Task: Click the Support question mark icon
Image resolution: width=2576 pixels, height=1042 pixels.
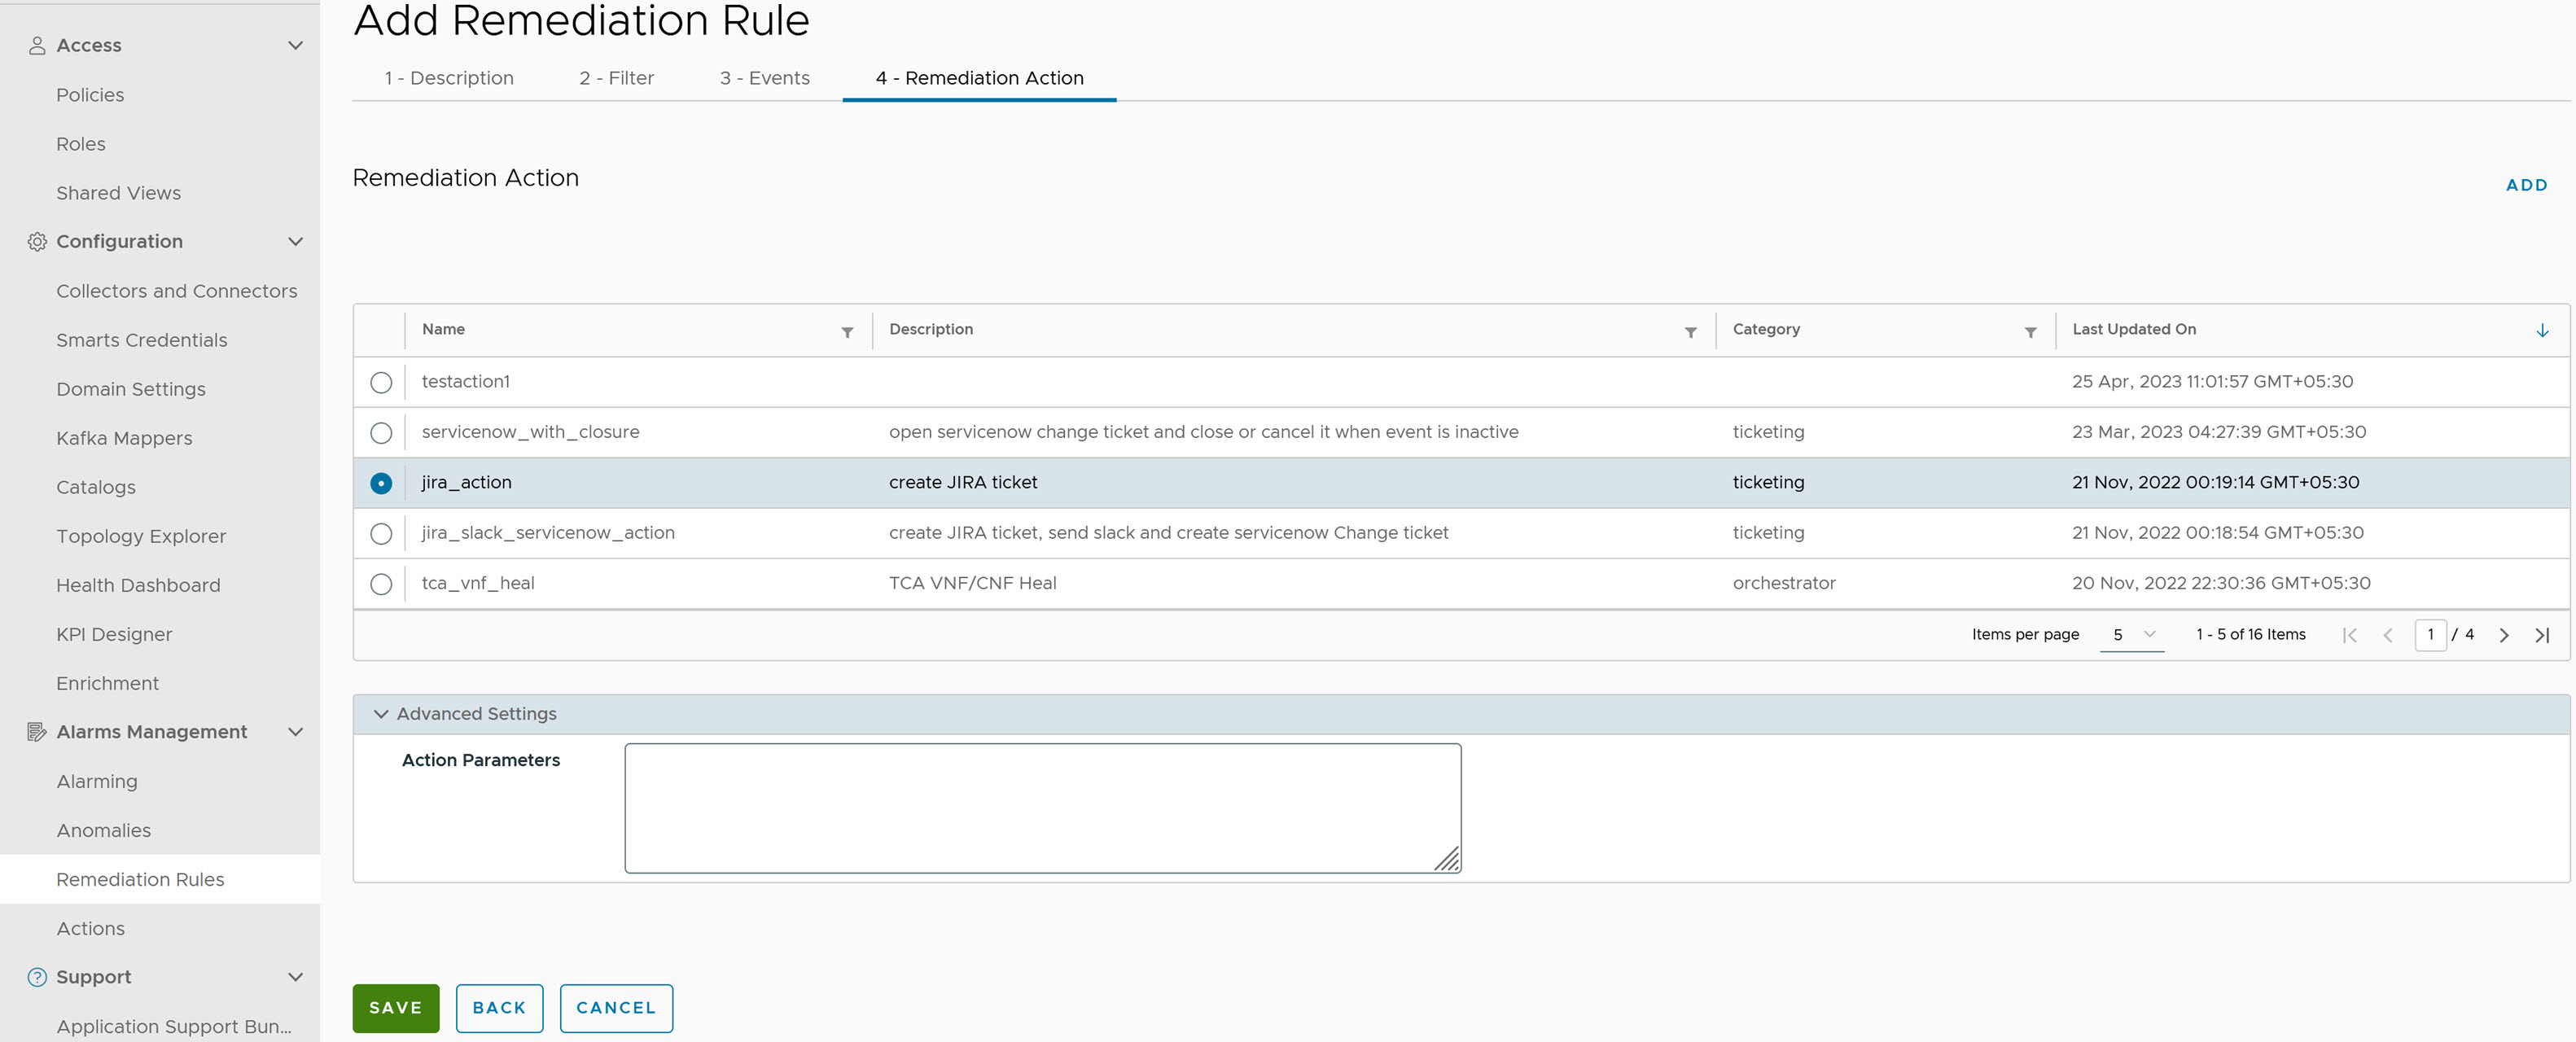Action: click(x=37, y=977)
